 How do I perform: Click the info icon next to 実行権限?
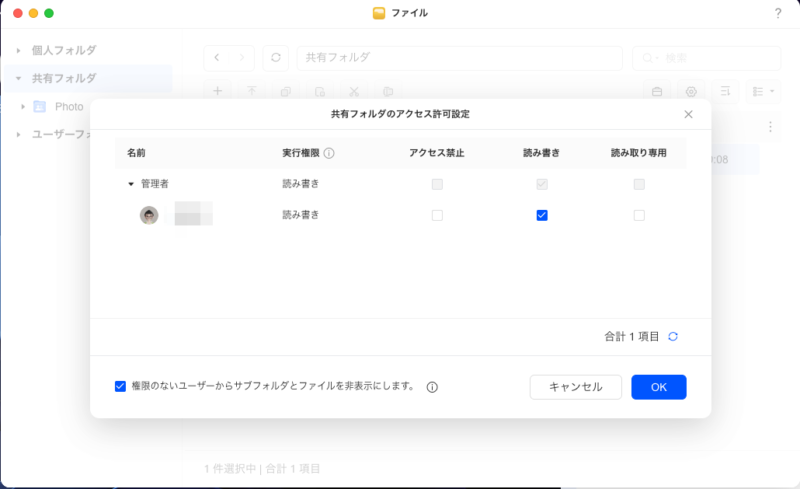(329, 154)
